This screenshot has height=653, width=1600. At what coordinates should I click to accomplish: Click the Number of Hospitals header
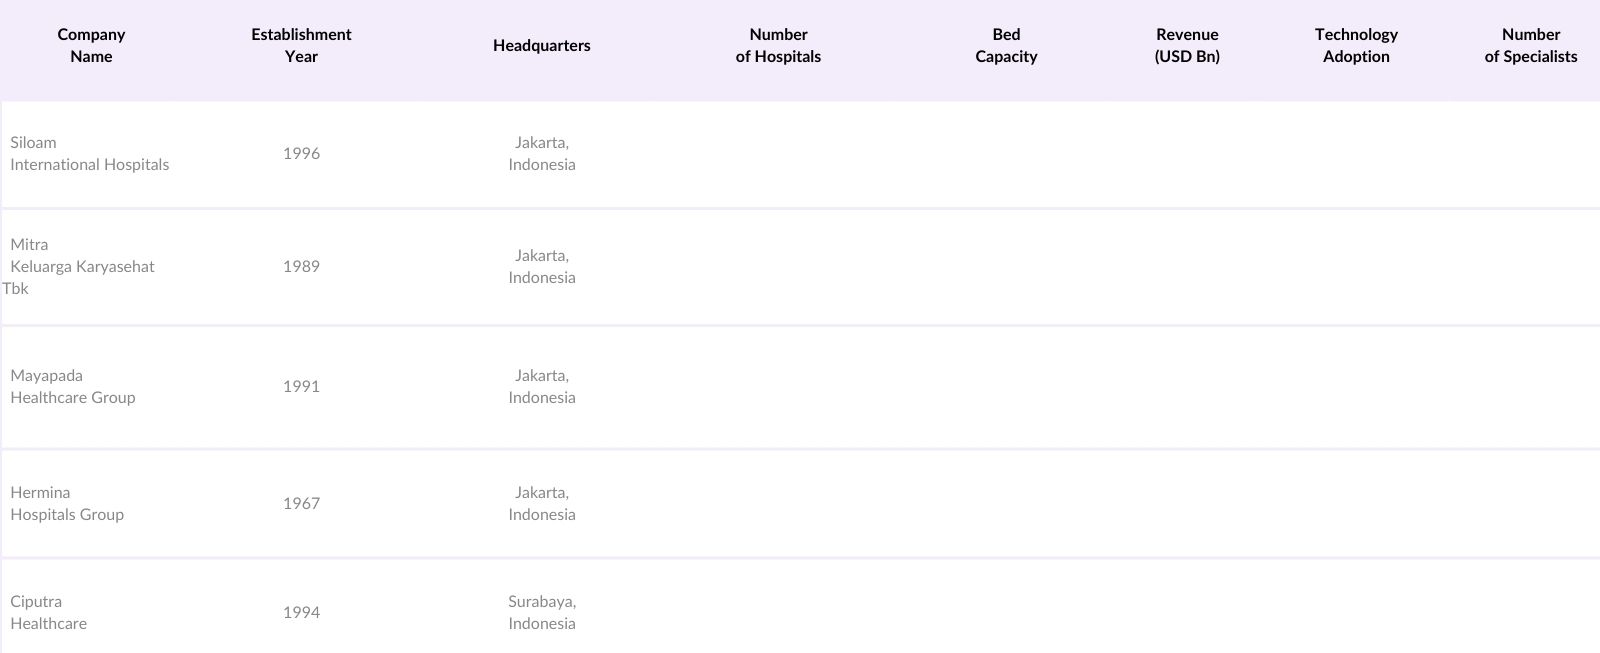click(x=778, y=46)
